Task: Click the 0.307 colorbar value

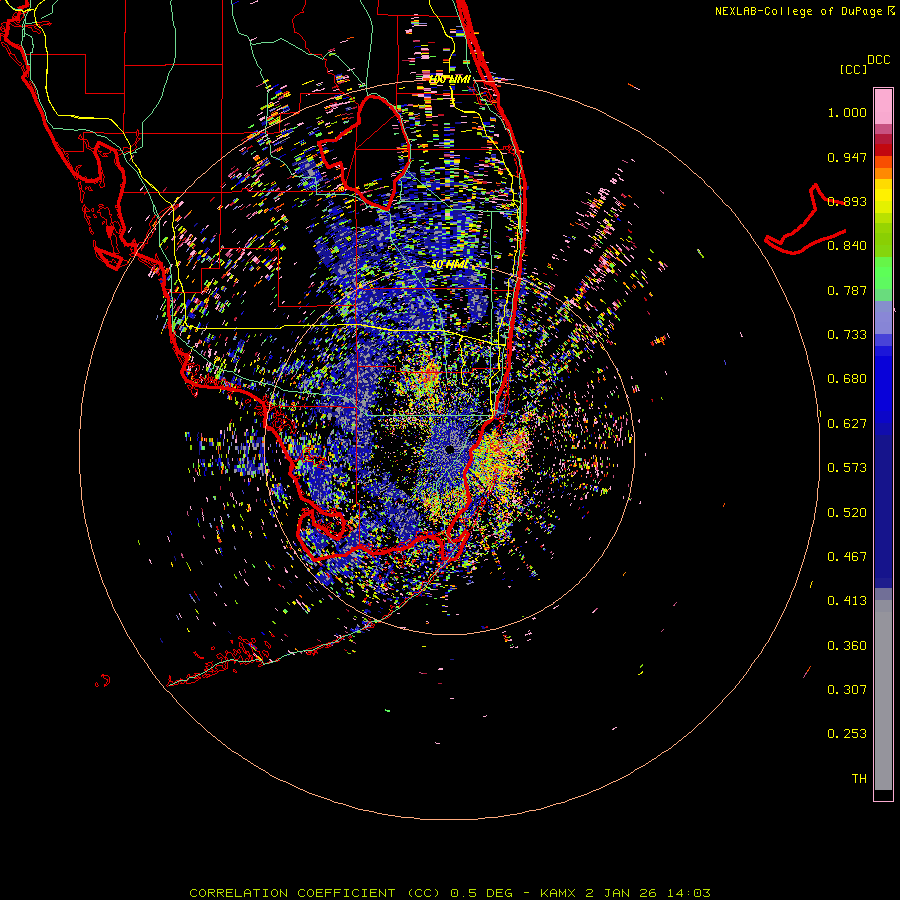Action: coord(847,690)
